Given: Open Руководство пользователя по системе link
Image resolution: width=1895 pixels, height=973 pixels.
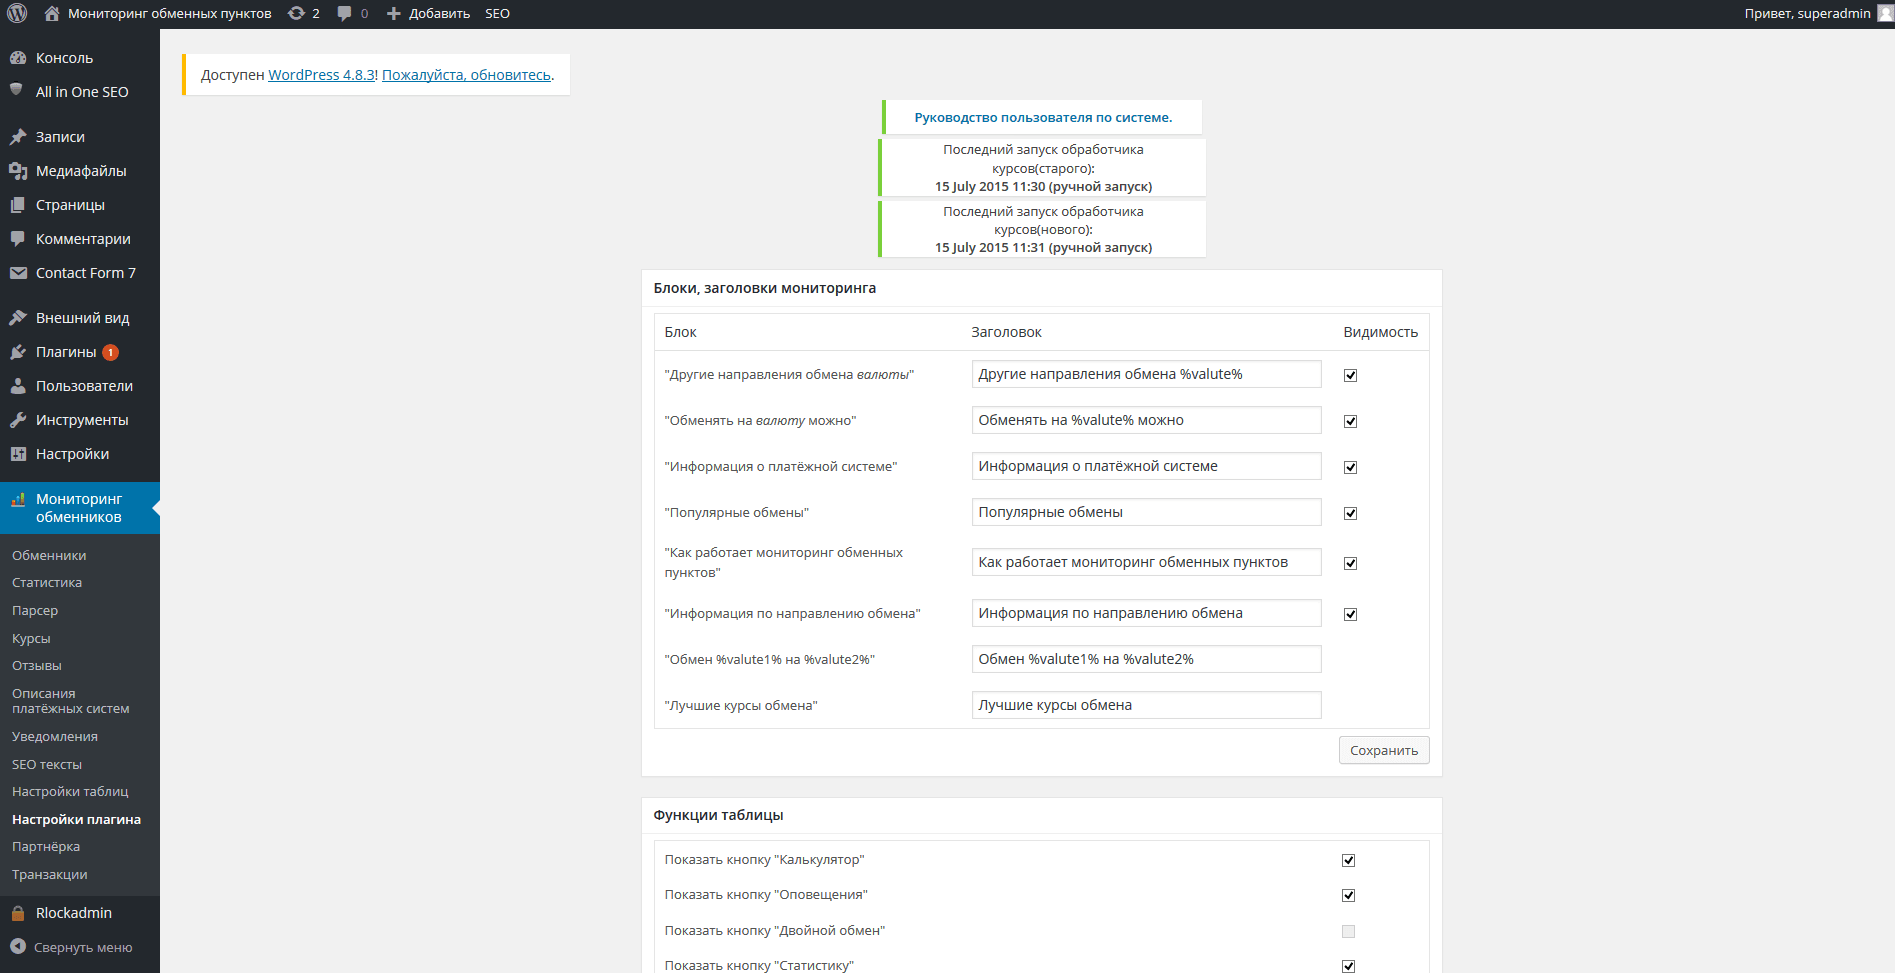Looking at the screenshot, I should point(1043,117).
